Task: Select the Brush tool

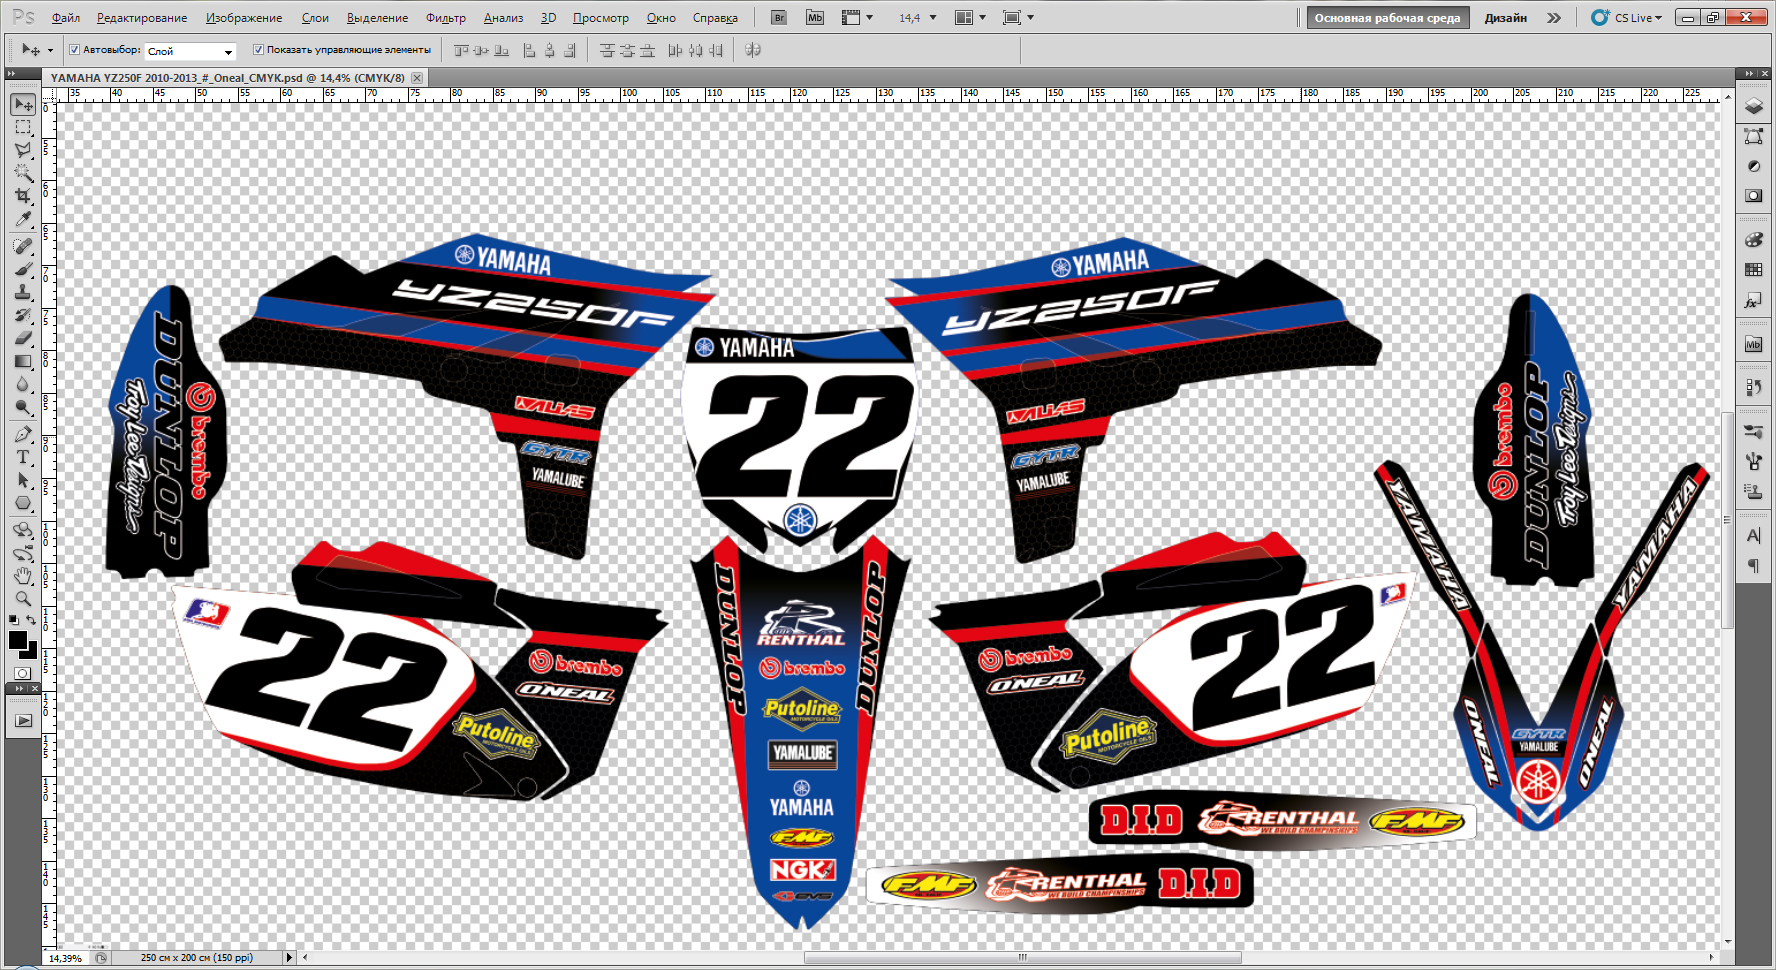Action: click(23, 269)
